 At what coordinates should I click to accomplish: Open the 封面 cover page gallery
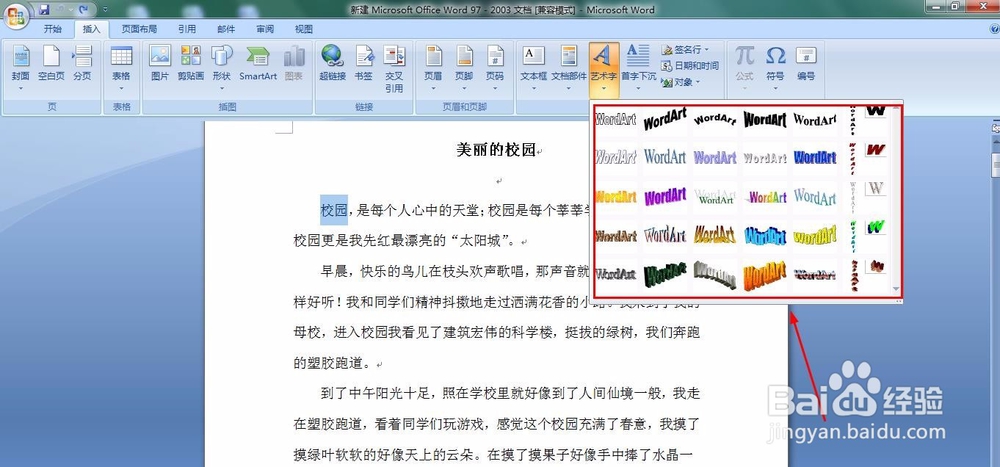[20, 67]
